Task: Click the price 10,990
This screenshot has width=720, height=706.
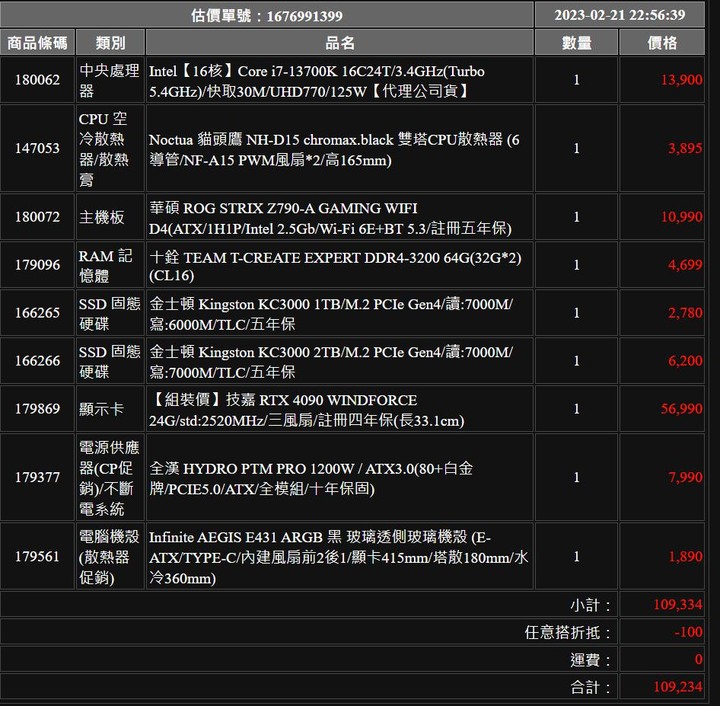Action: [x=681, y=217]
